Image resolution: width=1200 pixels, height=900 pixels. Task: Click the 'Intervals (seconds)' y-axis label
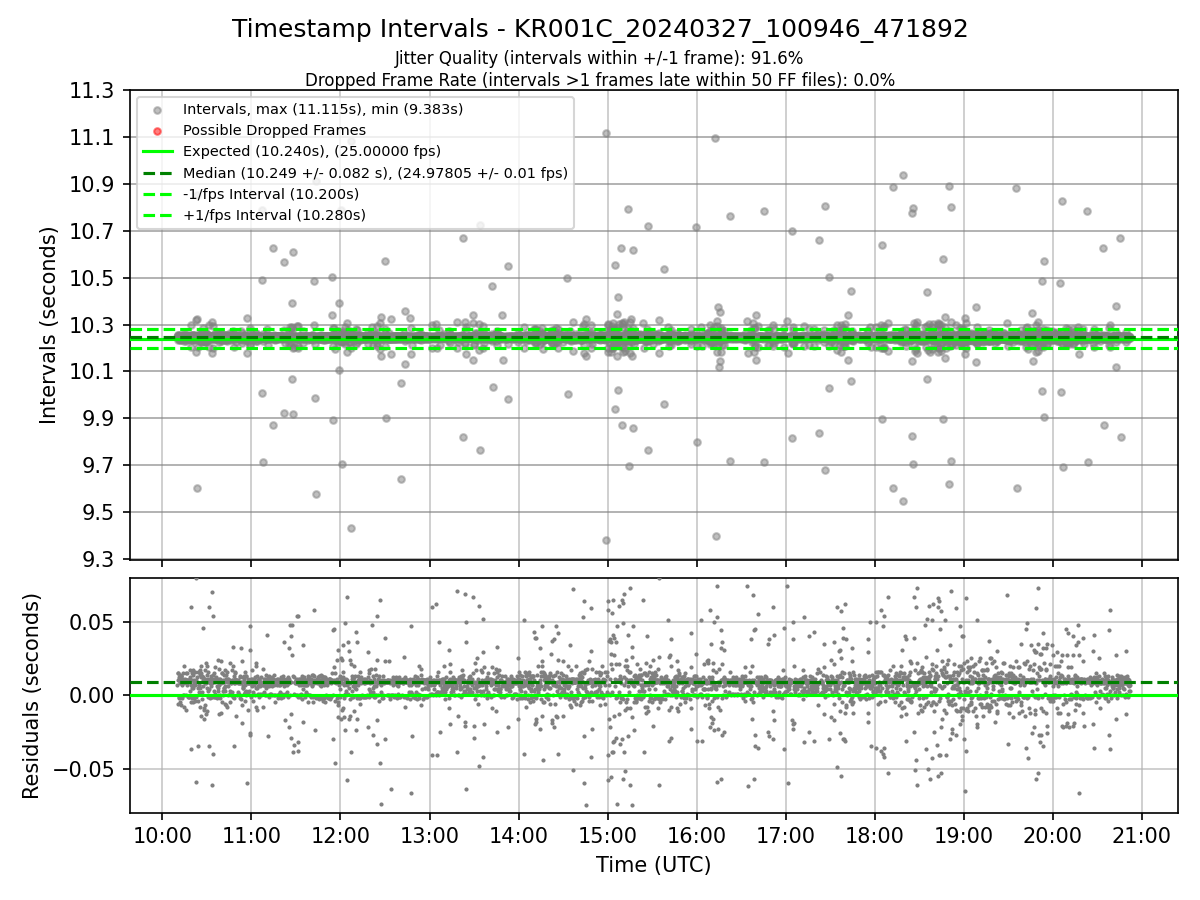(x=48, y=325)
